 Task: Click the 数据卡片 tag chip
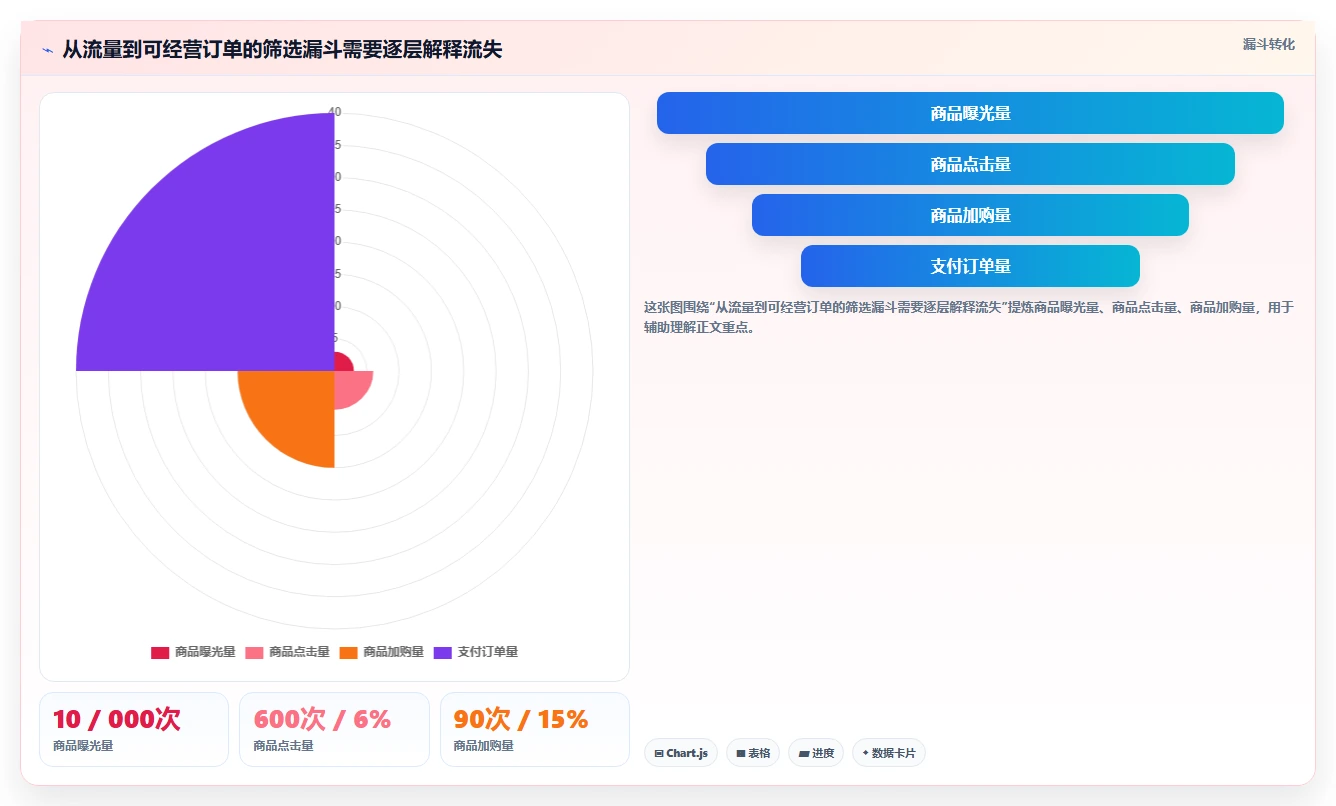(889, 753)
